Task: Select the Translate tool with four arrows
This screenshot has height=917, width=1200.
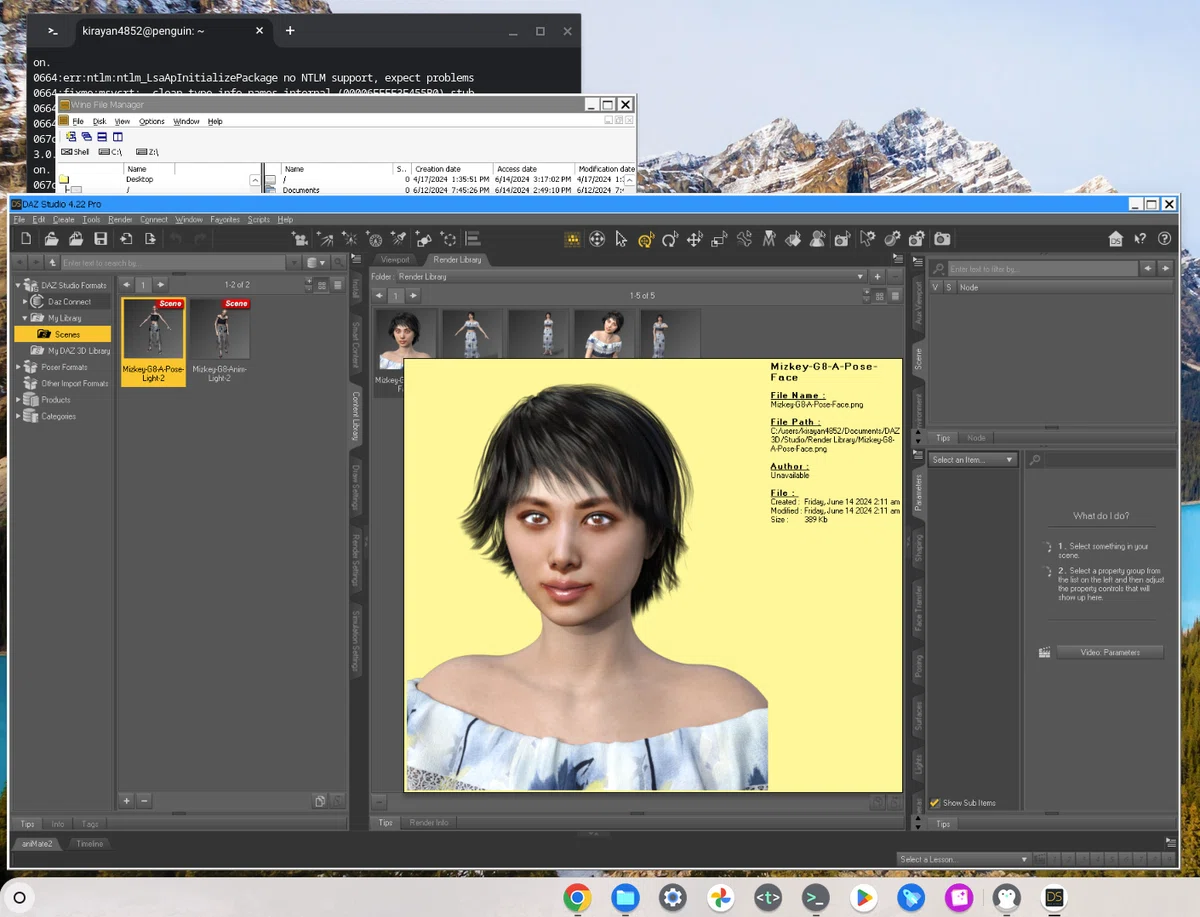Action: point(695,239)
